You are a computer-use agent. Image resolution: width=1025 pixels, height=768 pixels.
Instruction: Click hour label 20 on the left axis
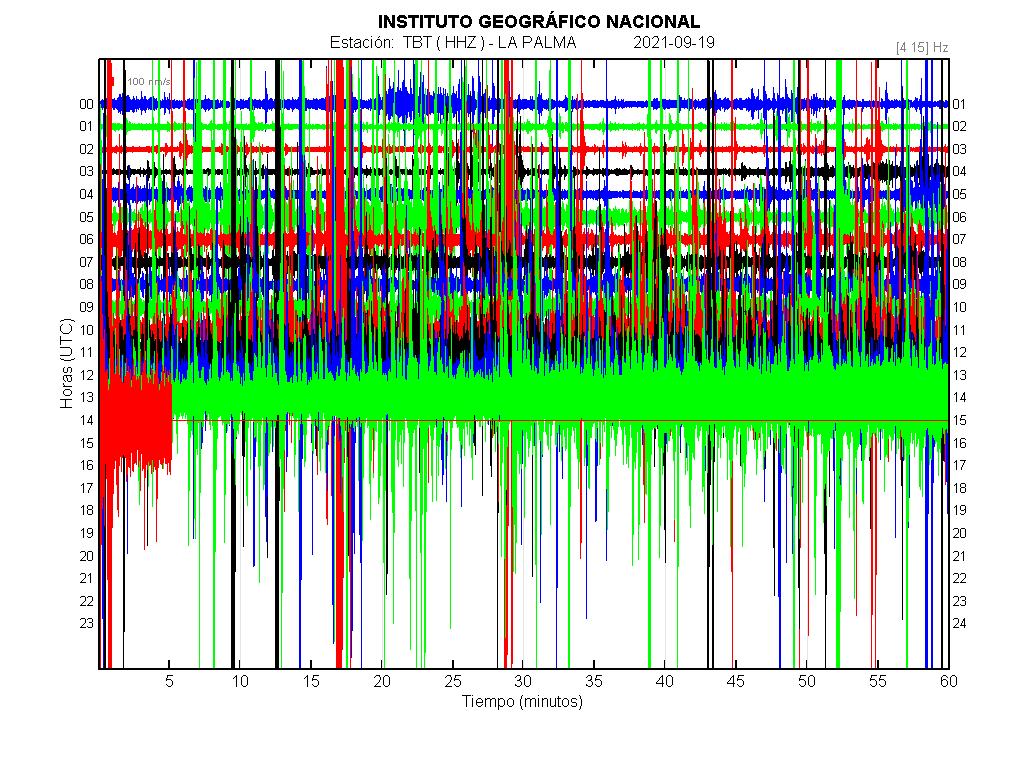tap(86, 556)
